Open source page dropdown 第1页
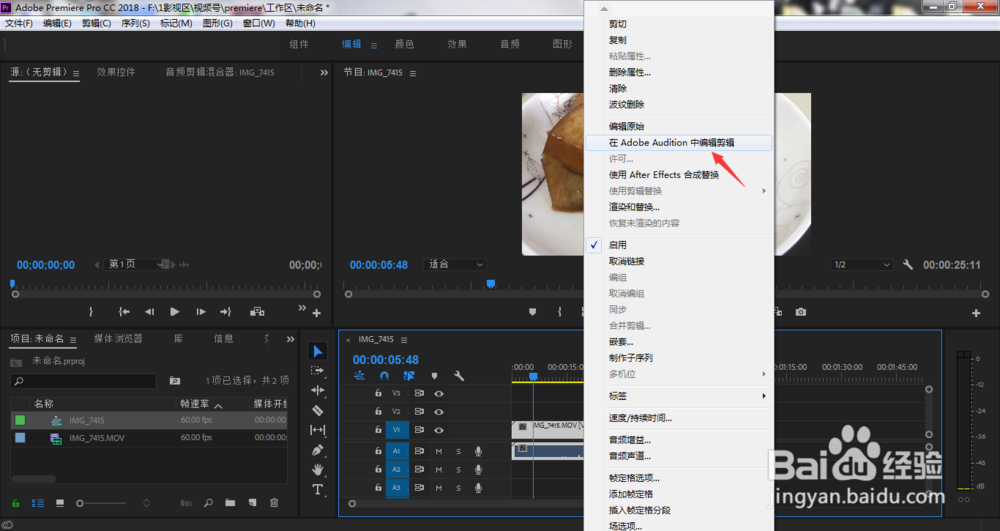This screenshot has height=531, width=1000. [x=135, y=264]
